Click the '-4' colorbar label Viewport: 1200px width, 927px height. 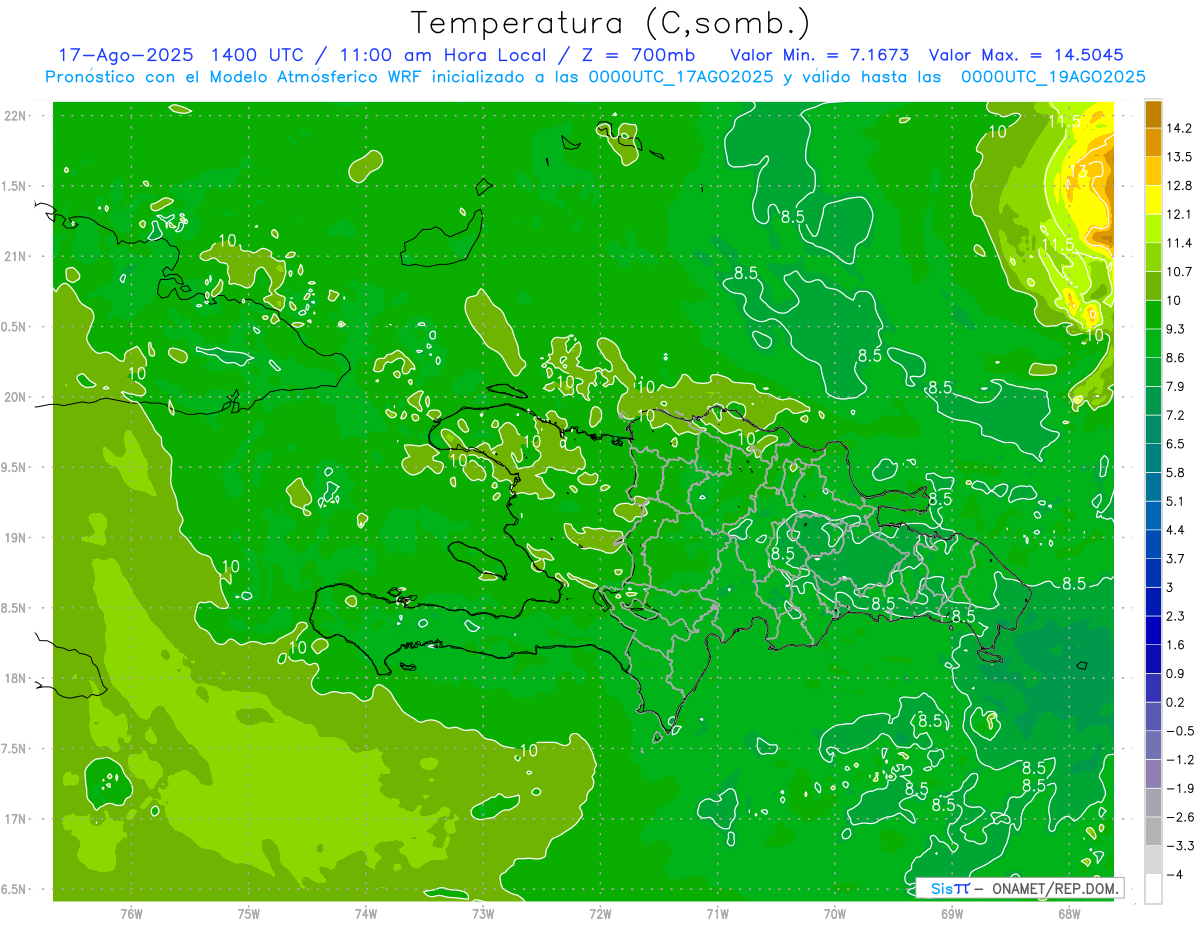tap(1175, 875)
